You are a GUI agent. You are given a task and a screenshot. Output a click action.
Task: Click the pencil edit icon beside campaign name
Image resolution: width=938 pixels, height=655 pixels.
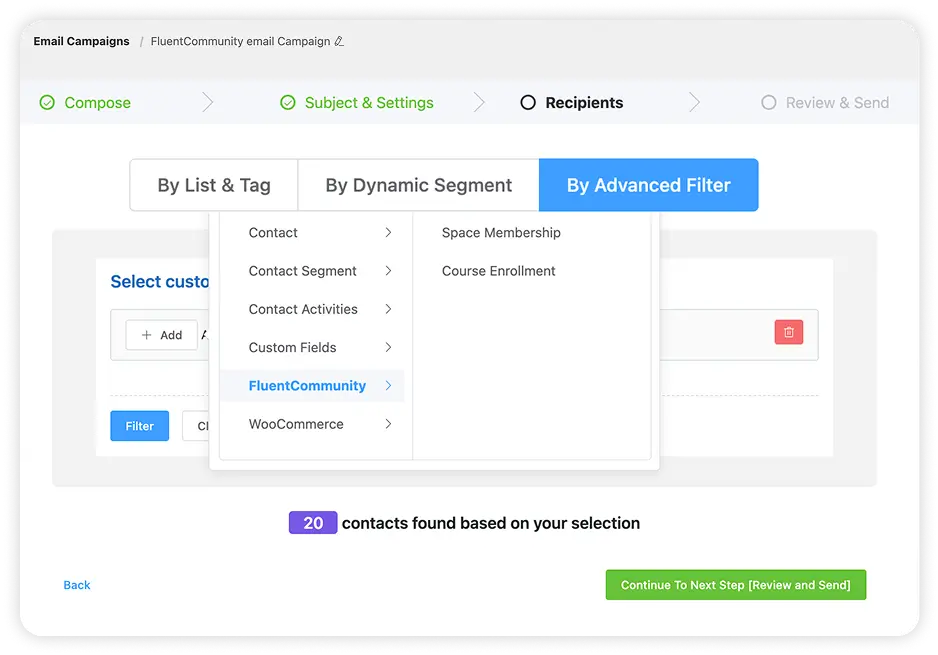pos(339,41)
